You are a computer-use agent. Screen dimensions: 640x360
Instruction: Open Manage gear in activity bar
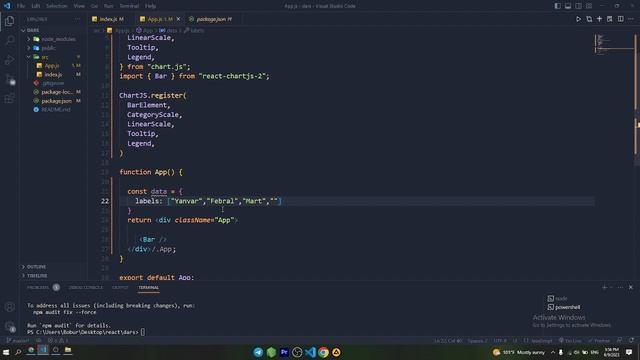(x=10, y=326)
